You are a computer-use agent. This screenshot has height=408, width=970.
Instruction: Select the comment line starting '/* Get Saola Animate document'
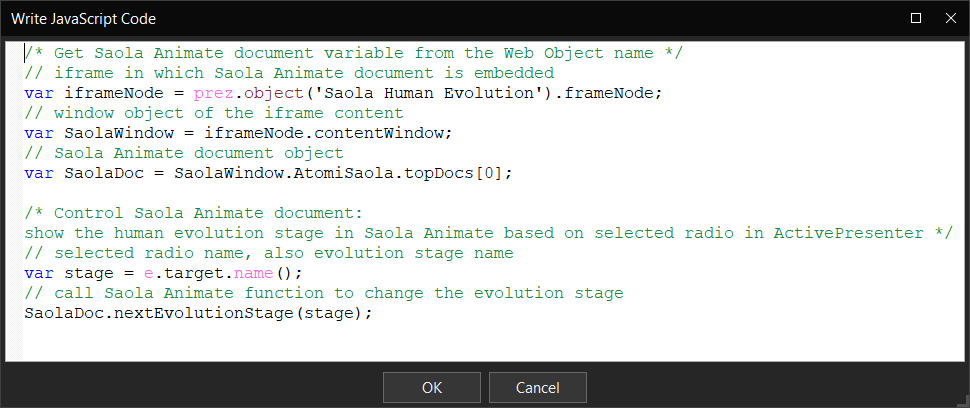(354, 53)
